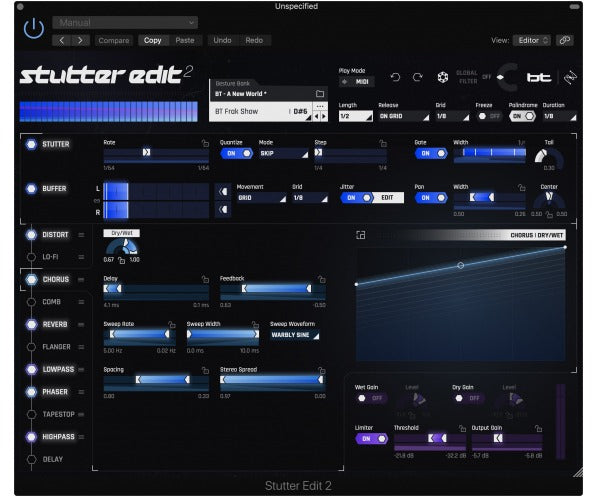Toggle the Limiter ON switch
This screenshot has height=497, width=597.
371,439
